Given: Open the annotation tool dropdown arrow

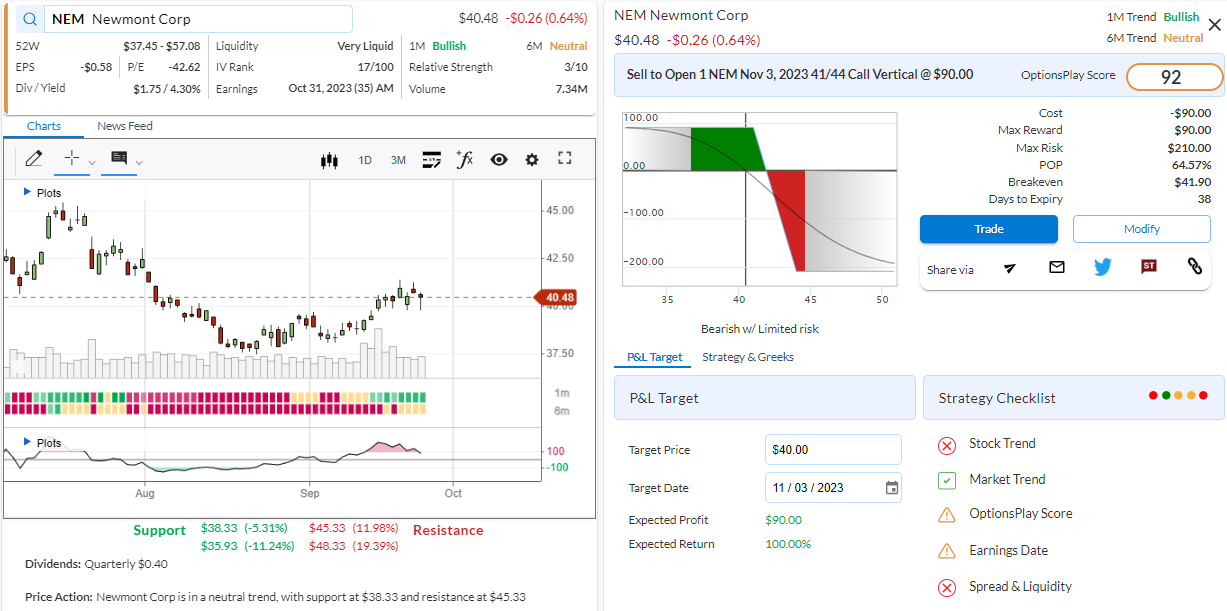Looking at the screenshot, I should (140, 162).
